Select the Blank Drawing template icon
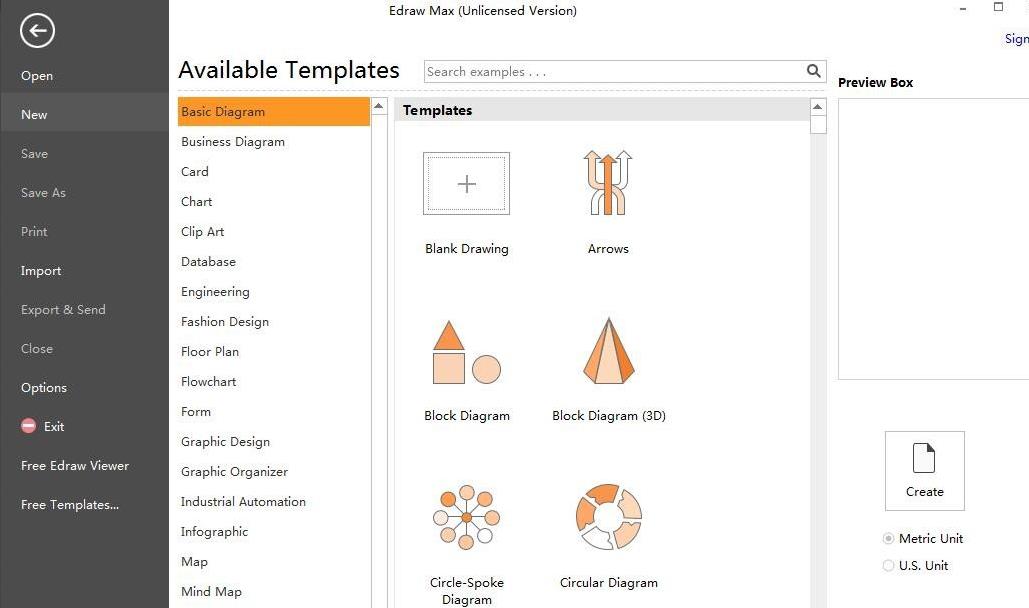Screen dimensions: 1029x608 coord(467,184)
